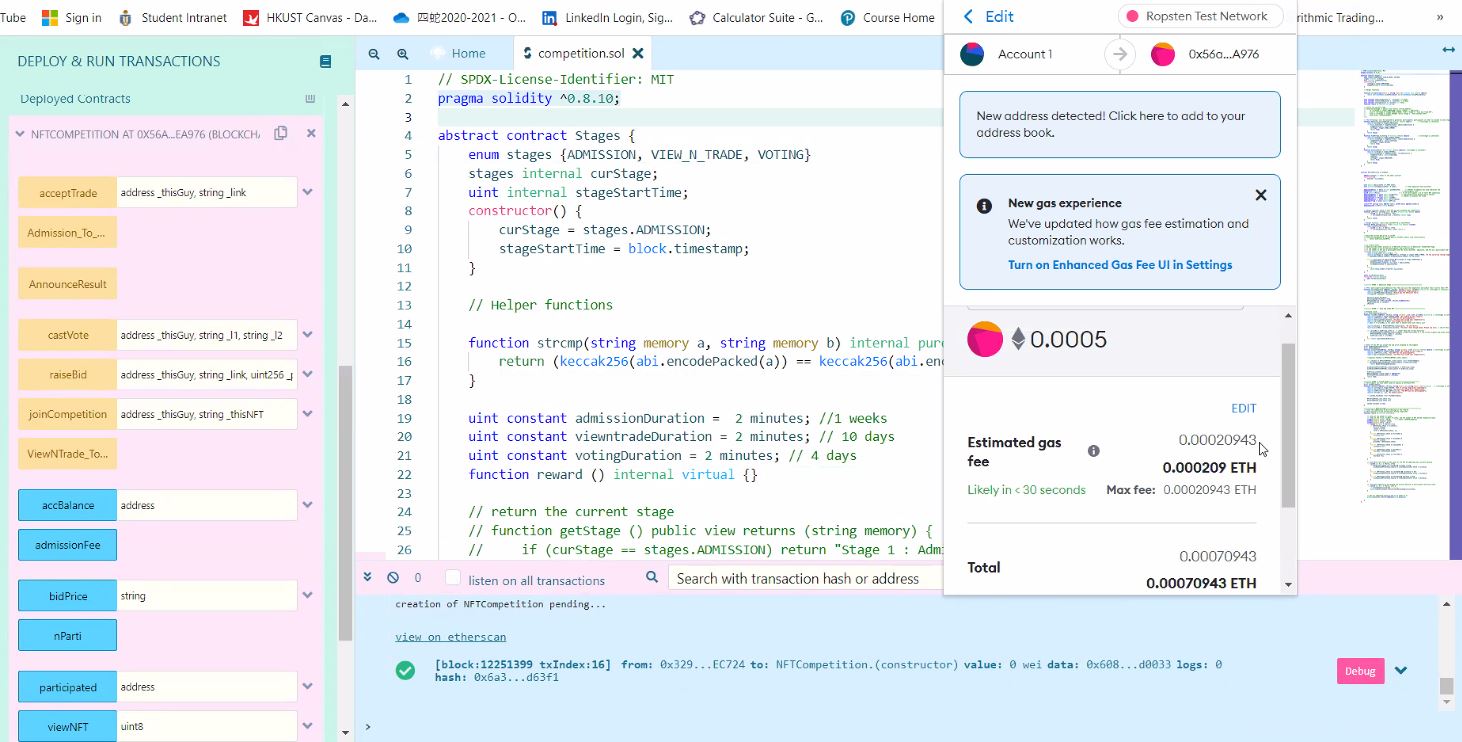Enable listen on all transactions
The image size is (1462, 742).
point(452,579)
